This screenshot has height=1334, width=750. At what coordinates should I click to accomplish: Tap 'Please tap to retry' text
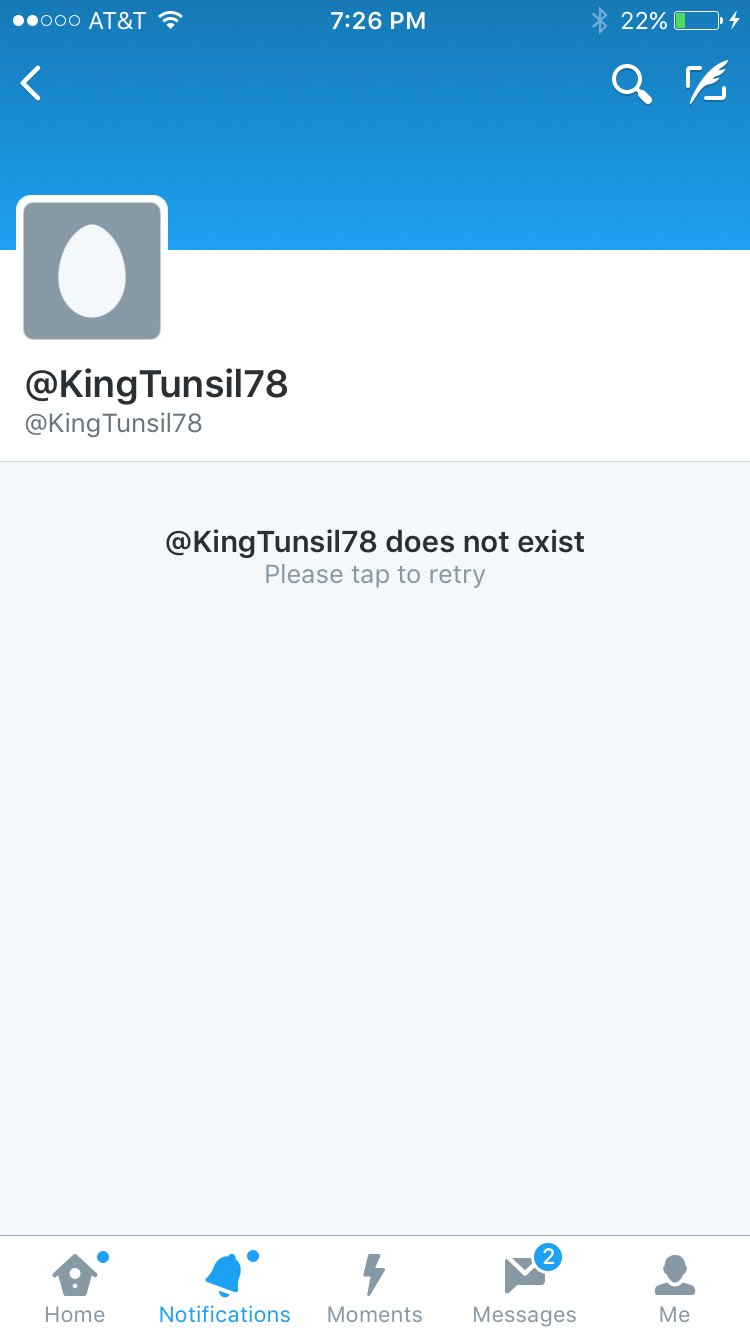(x=375, y=575)
